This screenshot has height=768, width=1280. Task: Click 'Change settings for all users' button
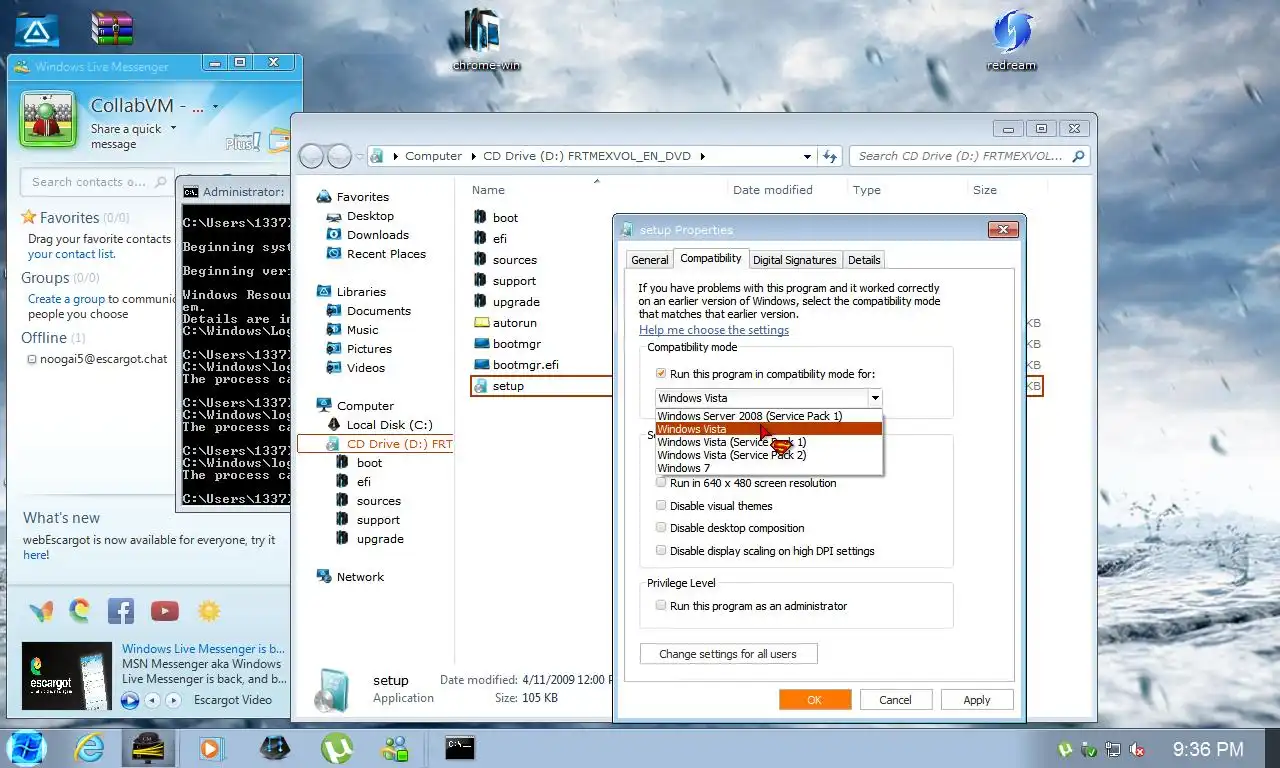(728, 654)
